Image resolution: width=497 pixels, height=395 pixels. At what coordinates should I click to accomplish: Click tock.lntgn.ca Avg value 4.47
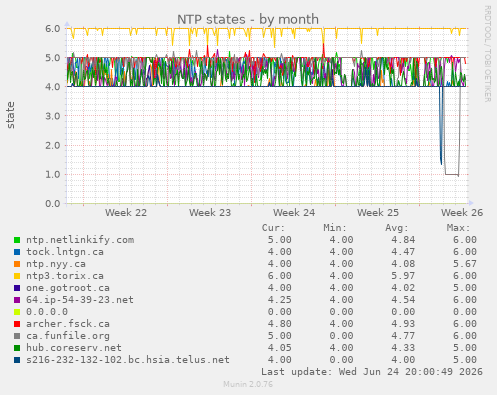403,252
